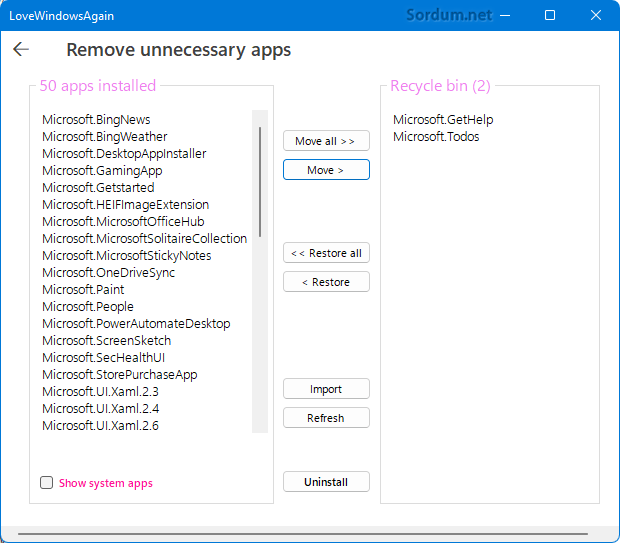
Task: Select Microsoft.UI.Xaml.2.6
Action: [x=100, y=426]
